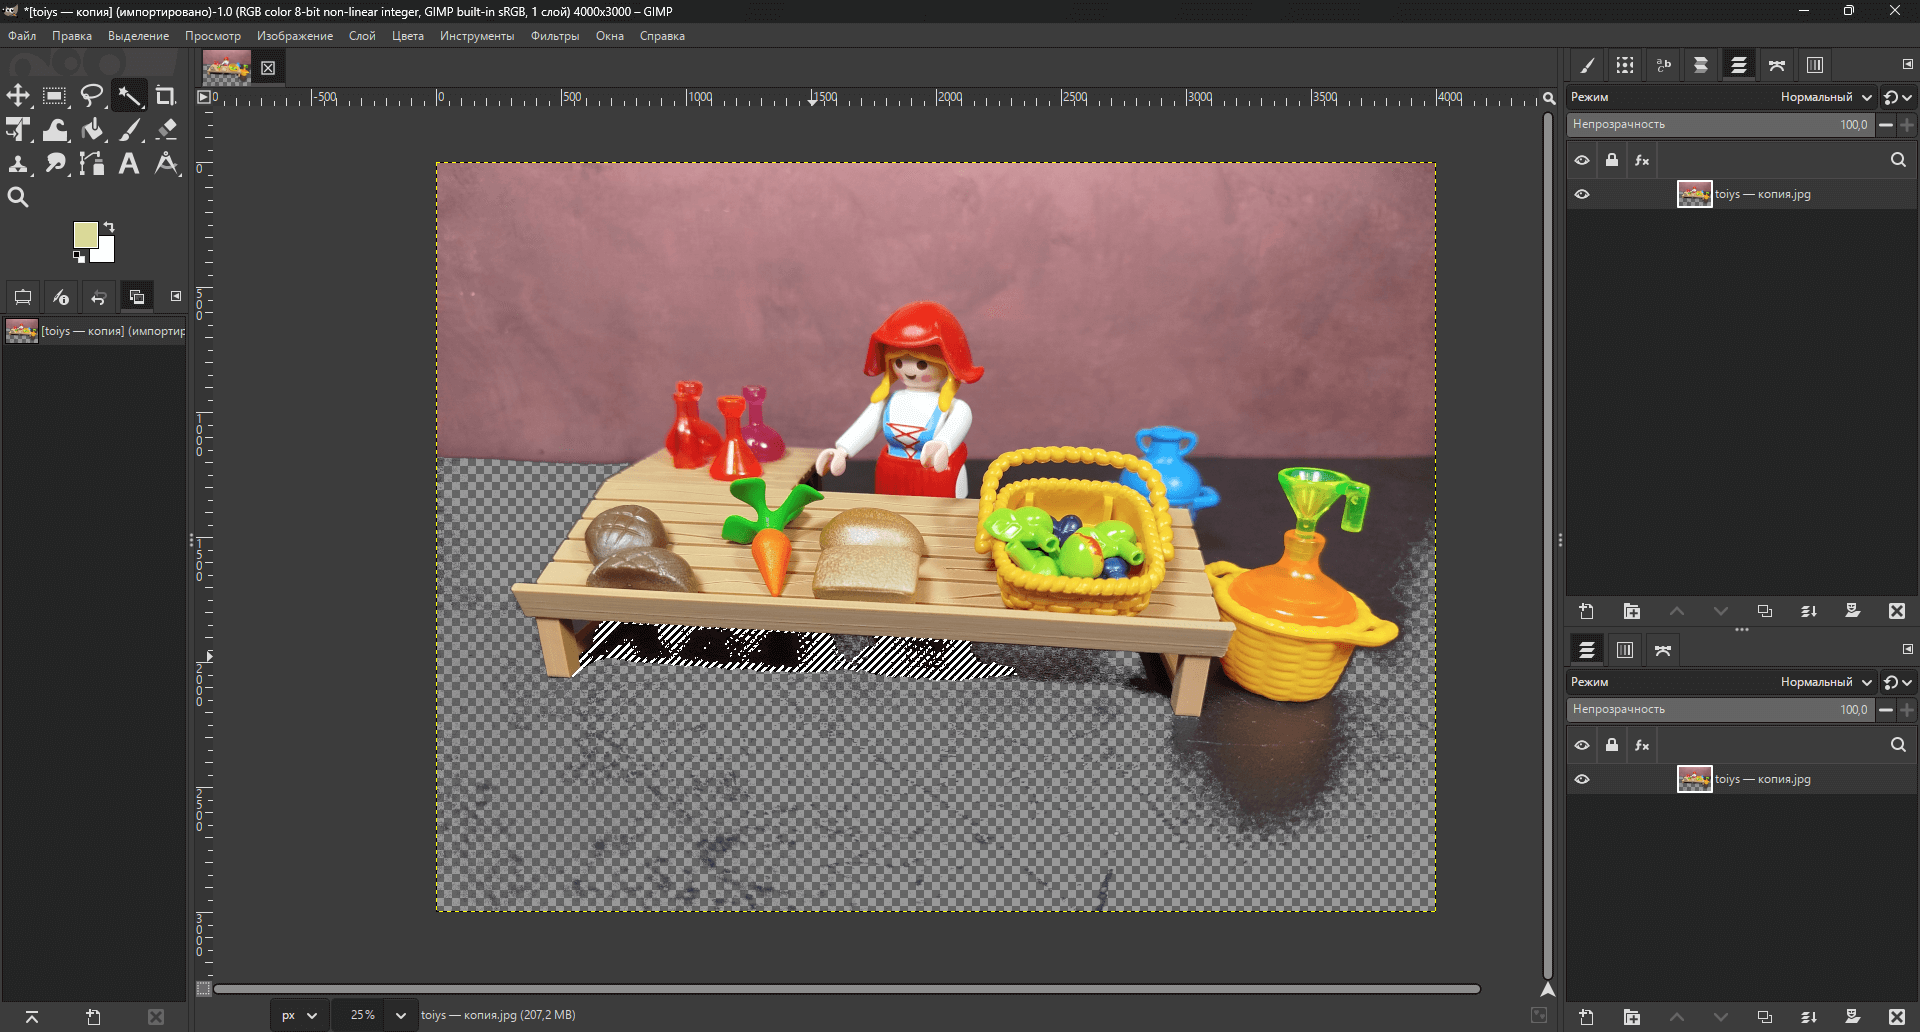Screen dimensions: 1920x1032
Task: Toggle visibility header eye in upper Layers panel
Action: pyautogui.click(x=1582, y=160)
